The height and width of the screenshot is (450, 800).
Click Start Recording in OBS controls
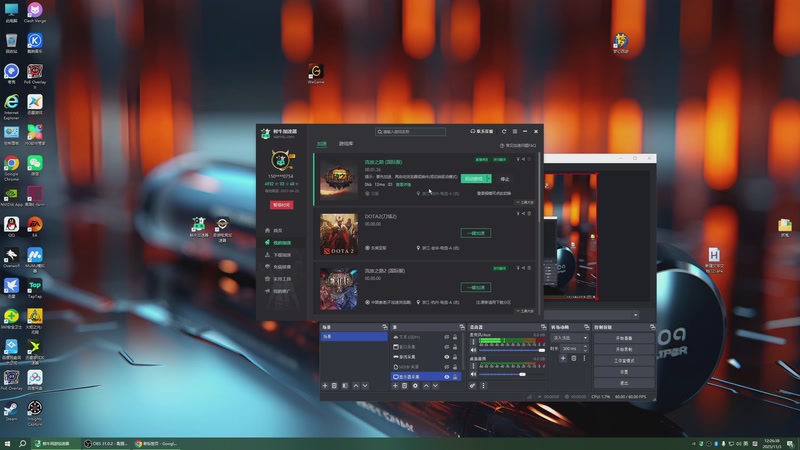pyautogui.click(x=624, y=349)
